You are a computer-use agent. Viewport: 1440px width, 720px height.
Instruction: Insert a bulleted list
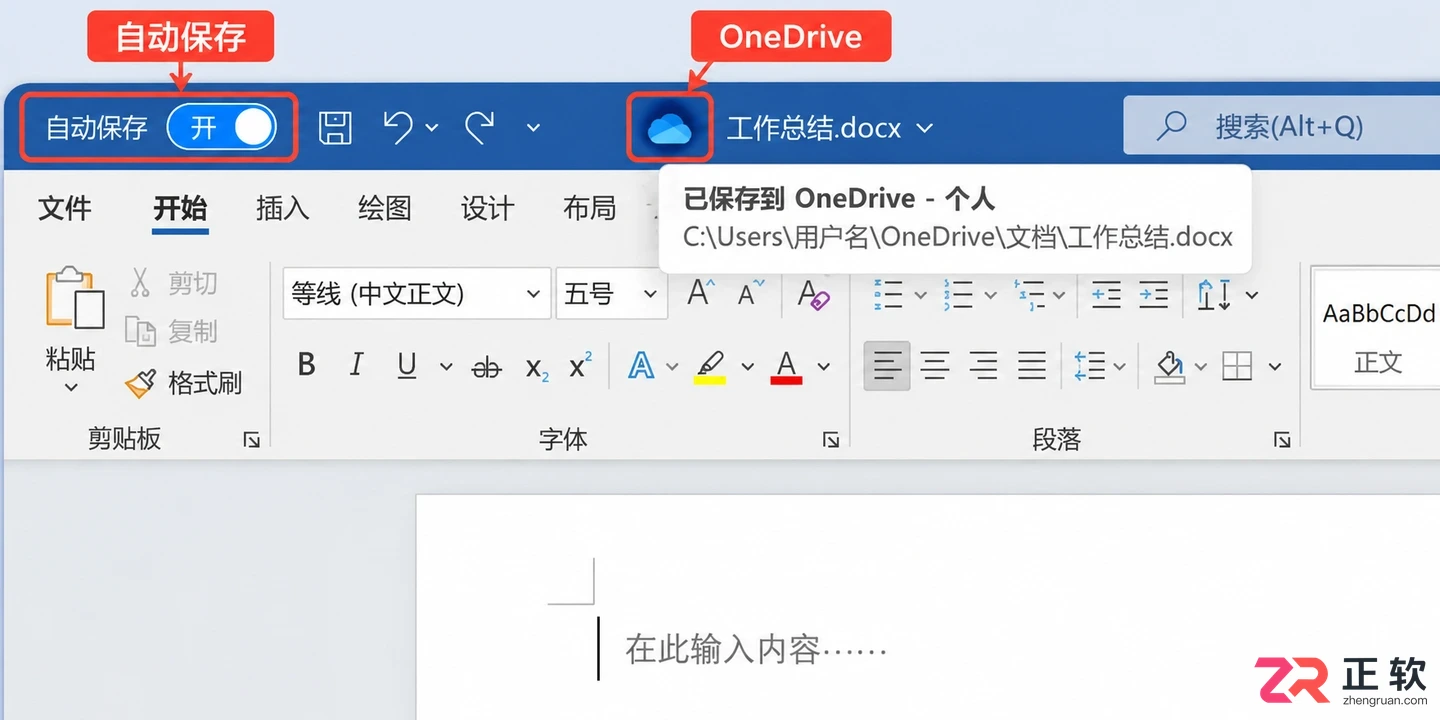coord(888,294)
